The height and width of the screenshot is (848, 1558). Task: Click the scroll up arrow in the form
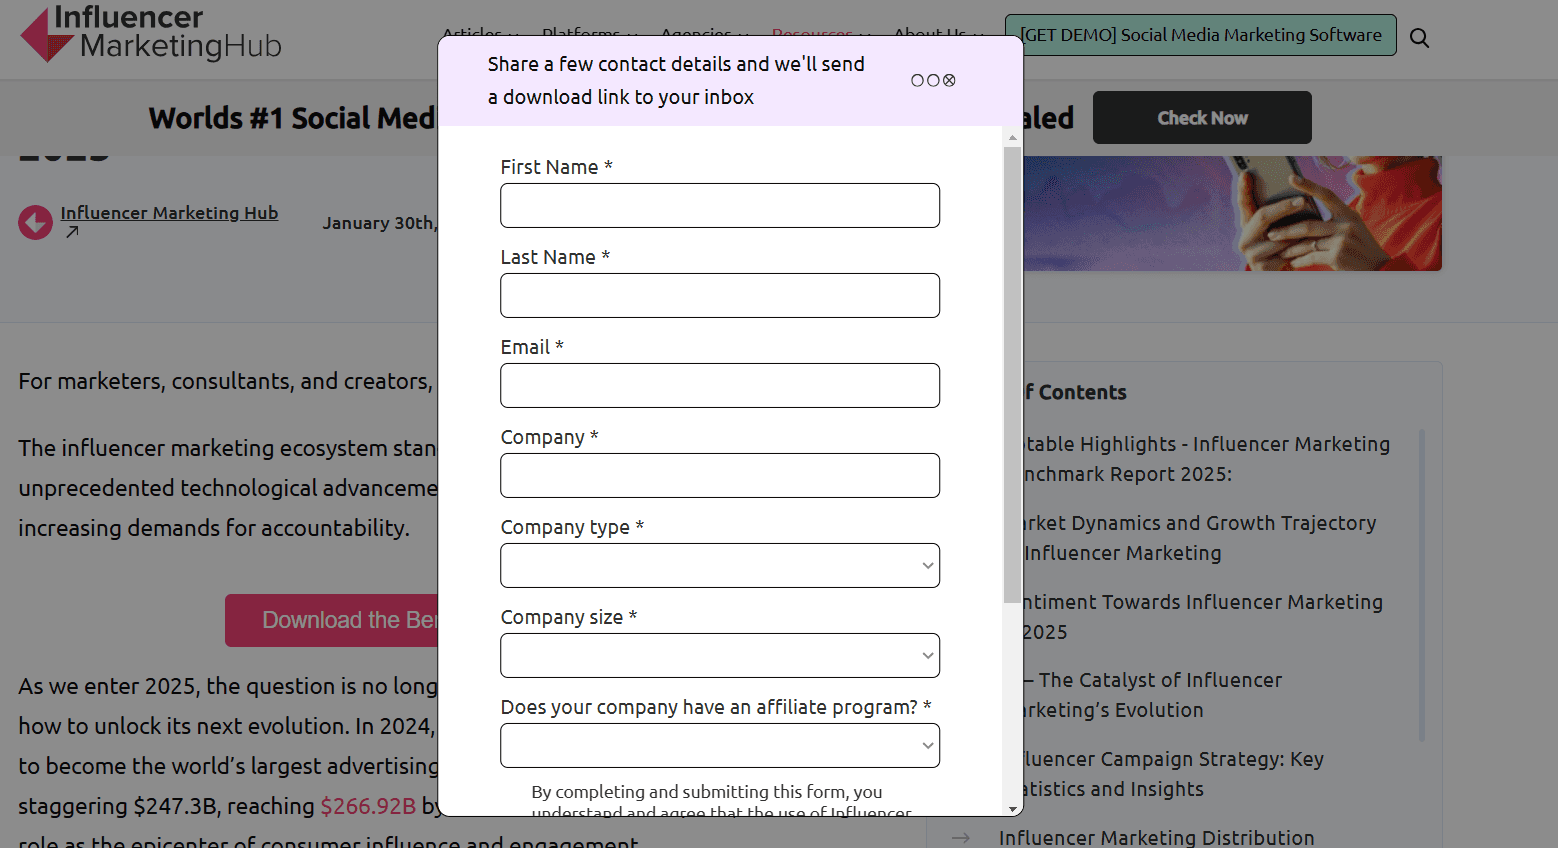(x=1013, y=138)
